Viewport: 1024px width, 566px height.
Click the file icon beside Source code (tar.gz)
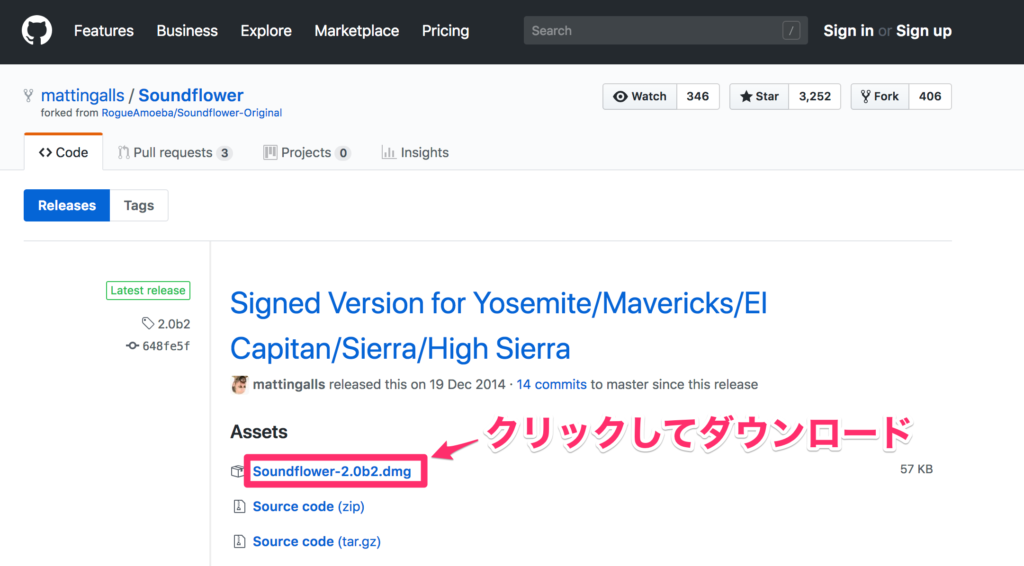click(239, 541)
